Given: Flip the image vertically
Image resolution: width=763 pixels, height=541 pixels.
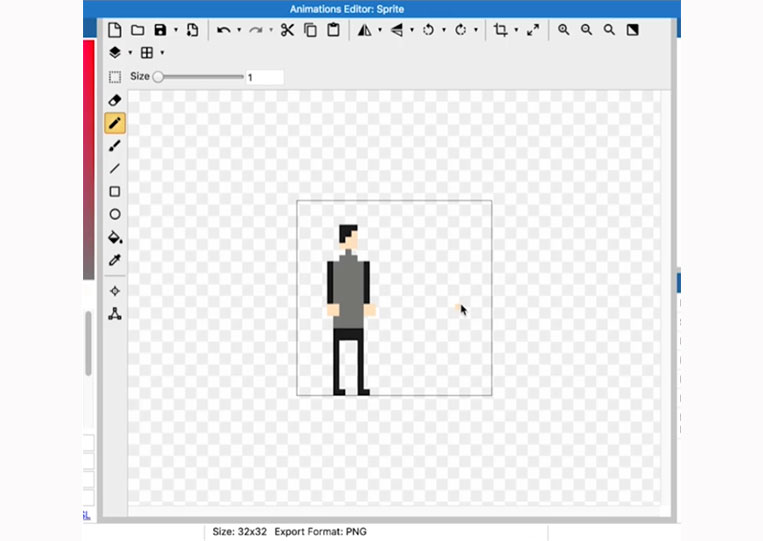Looking at the screenshot, I should click(x=397, y=30).
